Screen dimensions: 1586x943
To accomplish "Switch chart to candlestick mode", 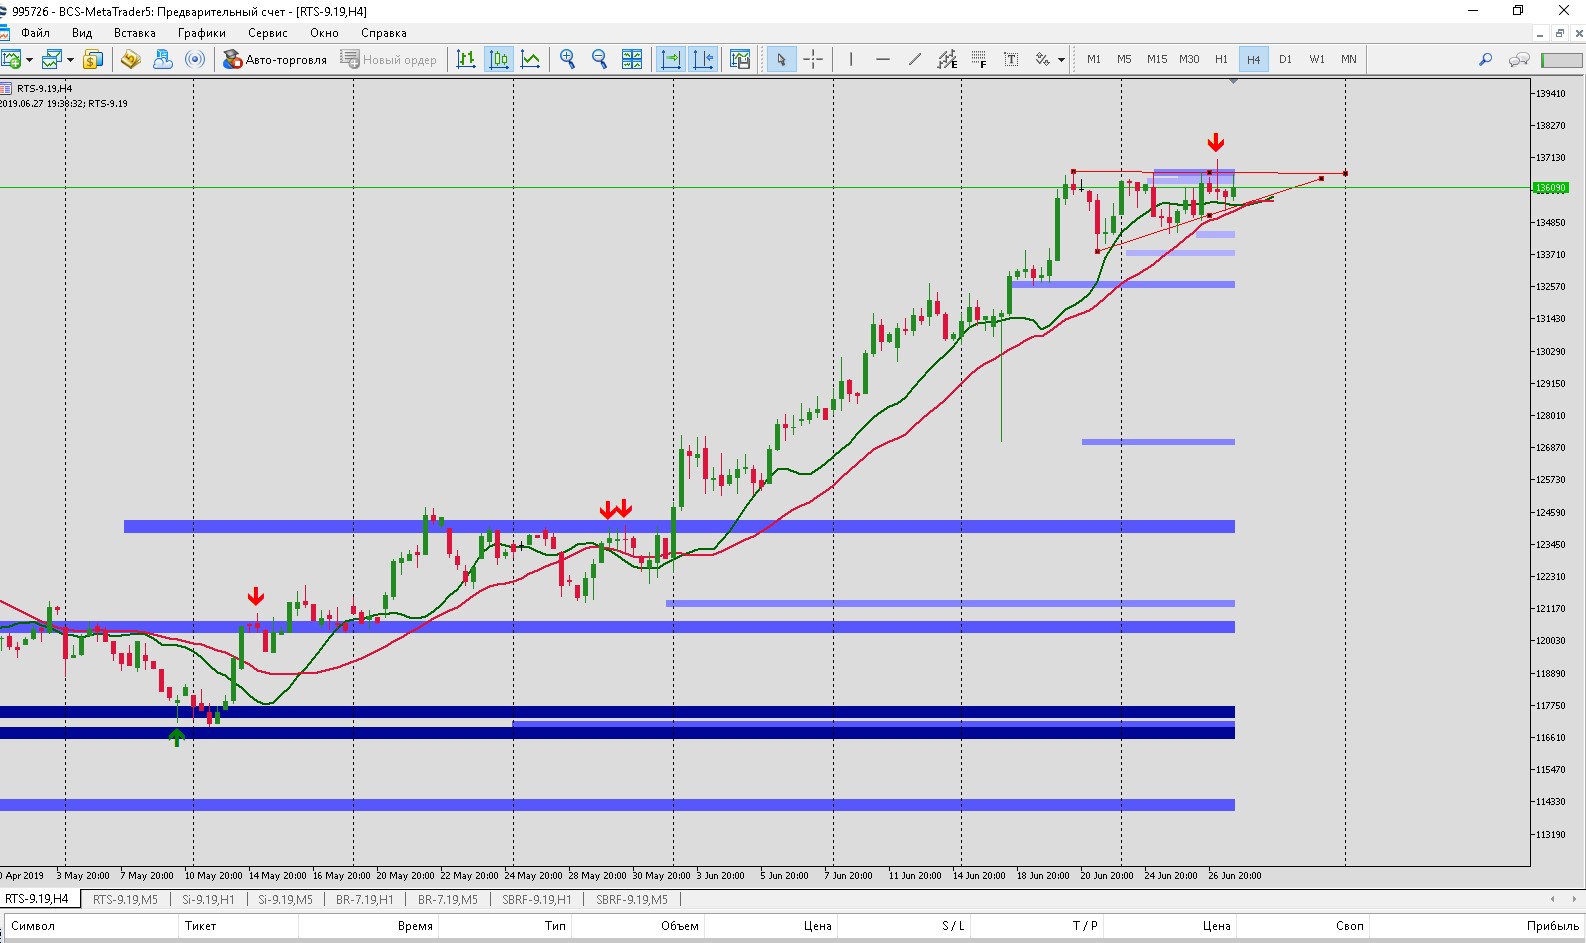I will point(499,60).
